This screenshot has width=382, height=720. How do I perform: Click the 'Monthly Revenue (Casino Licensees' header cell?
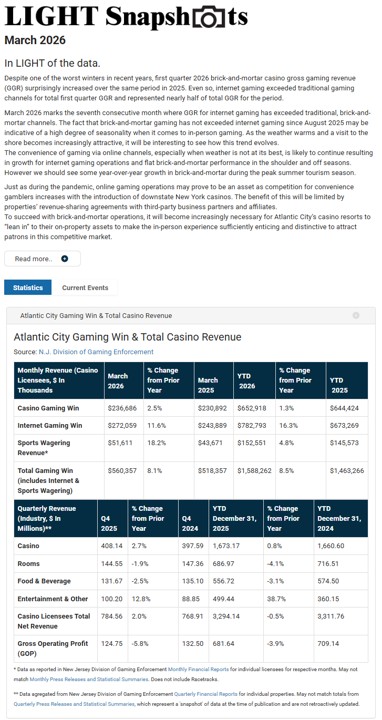[x=58, y=380]
